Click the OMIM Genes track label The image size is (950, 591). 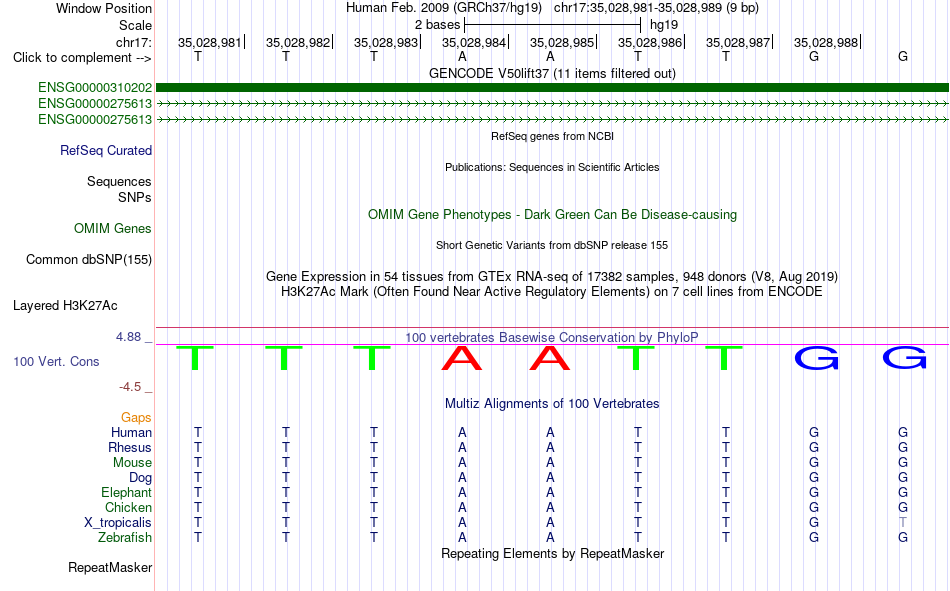112,229
